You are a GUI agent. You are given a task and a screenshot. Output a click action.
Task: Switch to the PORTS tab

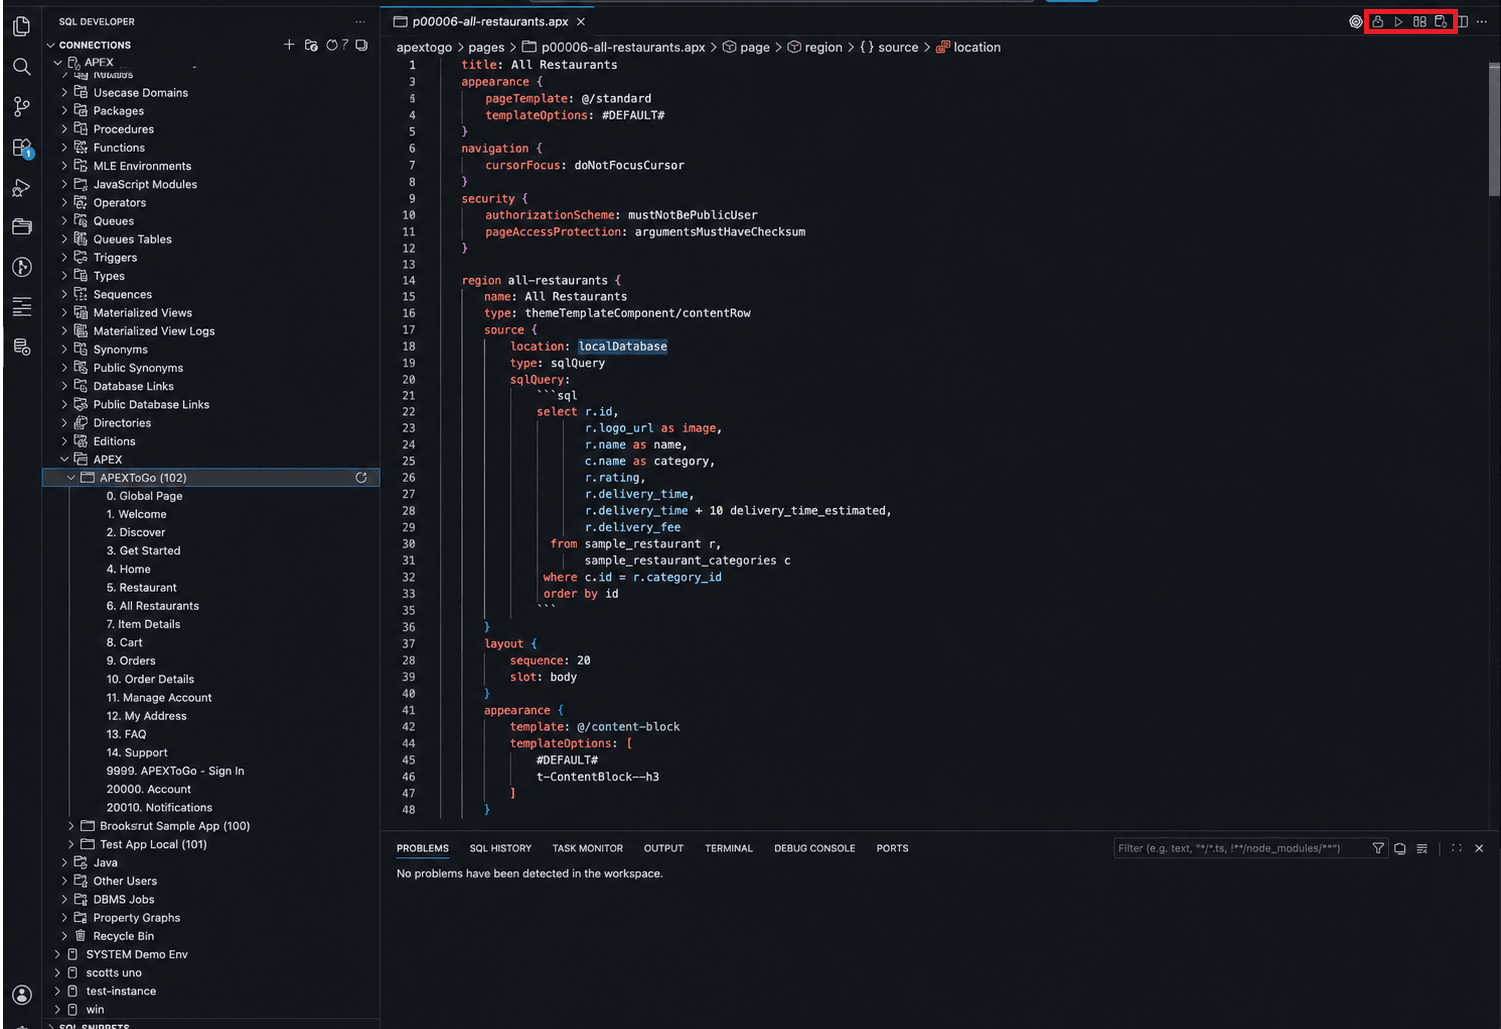pos(892,848)
